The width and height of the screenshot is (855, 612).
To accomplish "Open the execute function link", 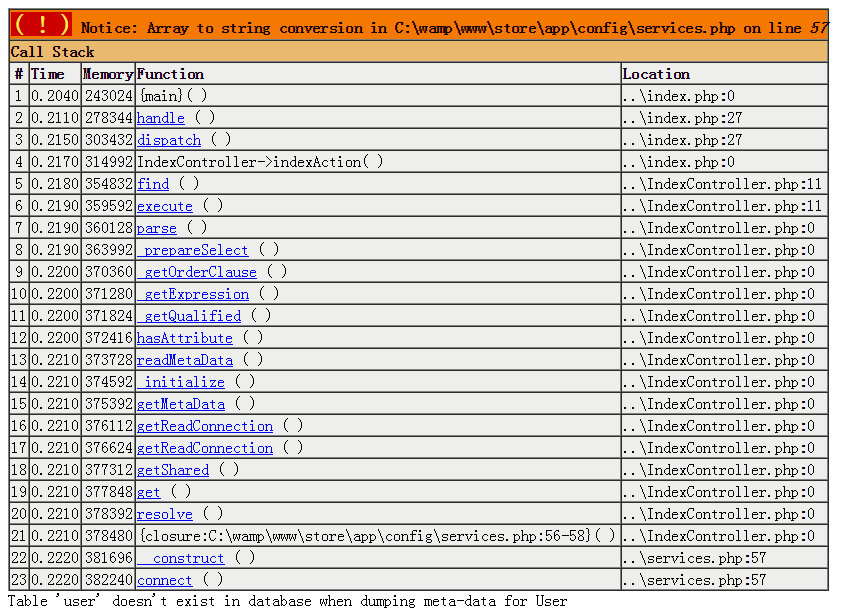I will 165,206.
